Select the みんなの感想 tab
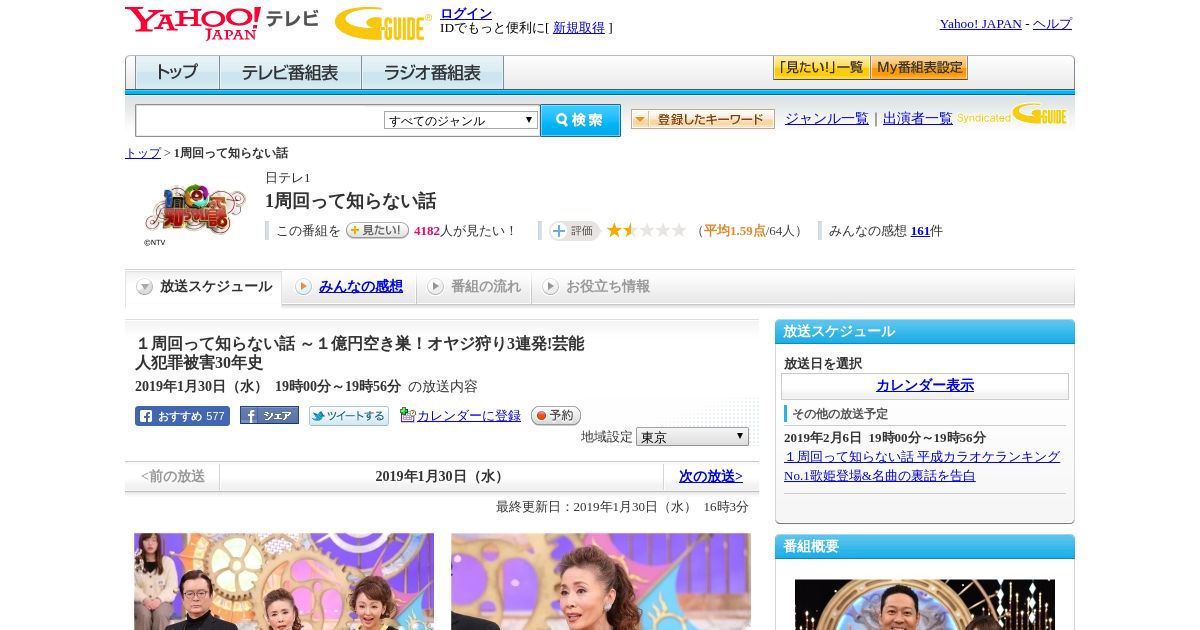This screenshot has width=1200, height=630. point(349,287)
